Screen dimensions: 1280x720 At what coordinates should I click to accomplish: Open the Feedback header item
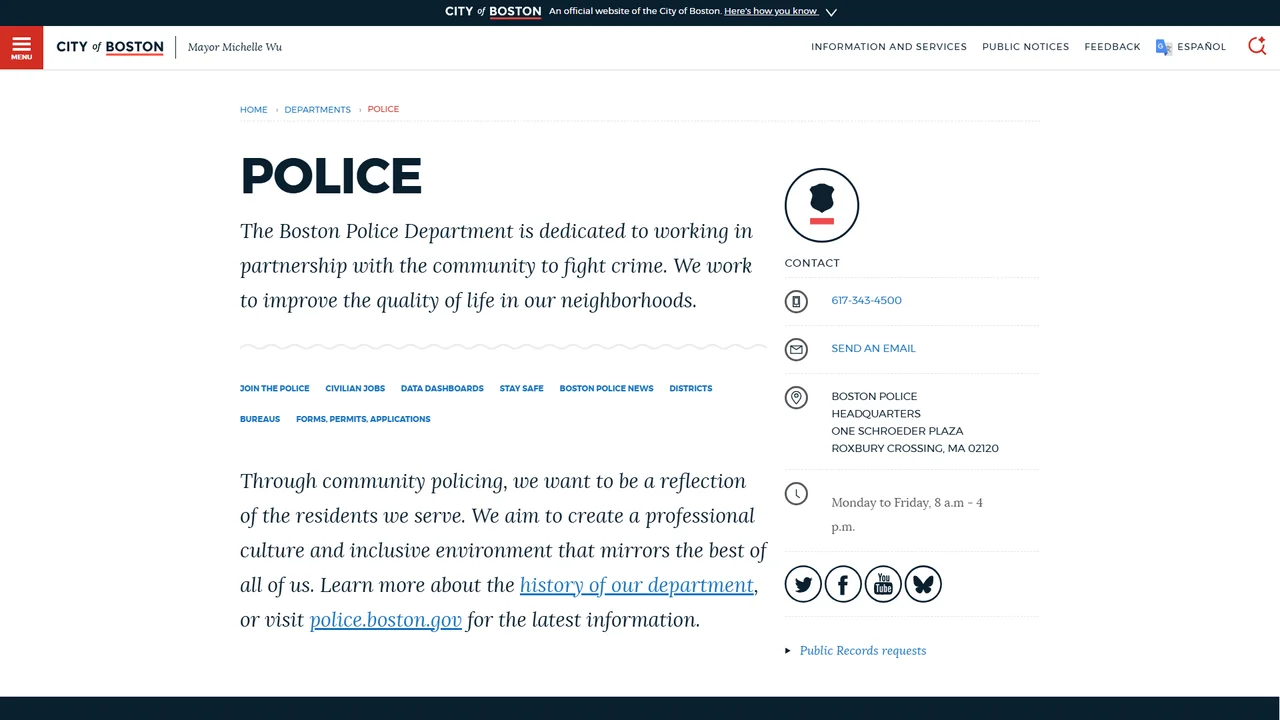[x=1112, y=47]
